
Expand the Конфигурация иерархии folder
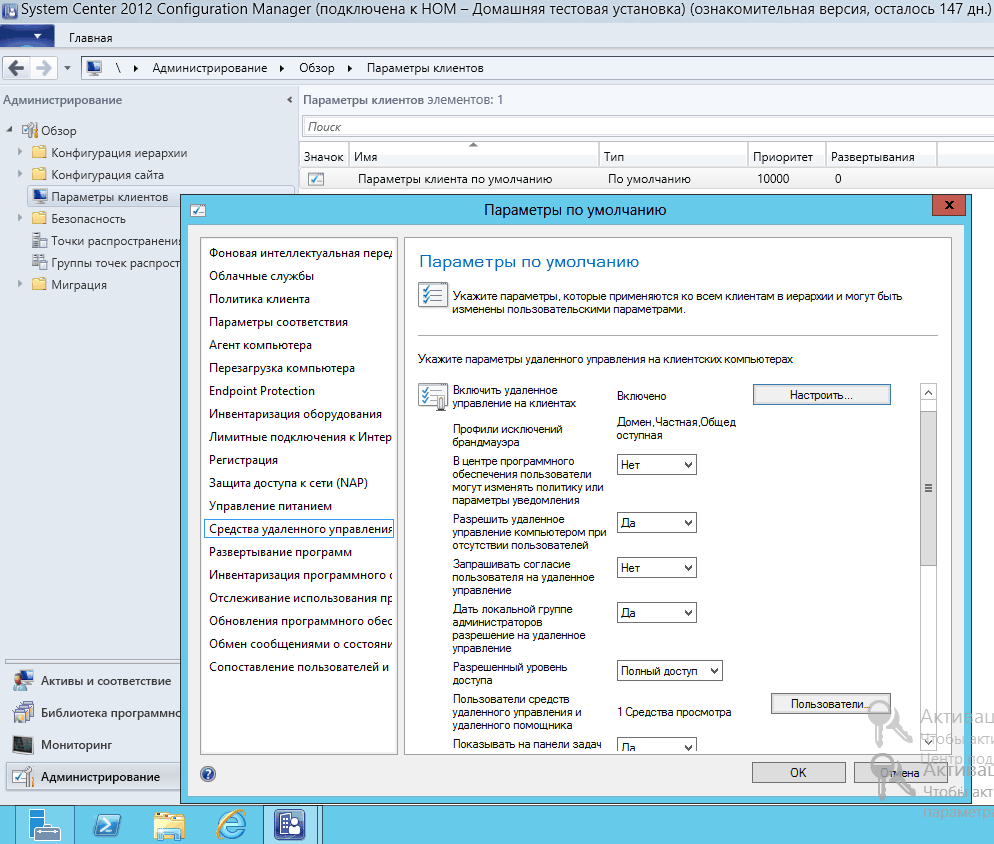coord(20,152)
